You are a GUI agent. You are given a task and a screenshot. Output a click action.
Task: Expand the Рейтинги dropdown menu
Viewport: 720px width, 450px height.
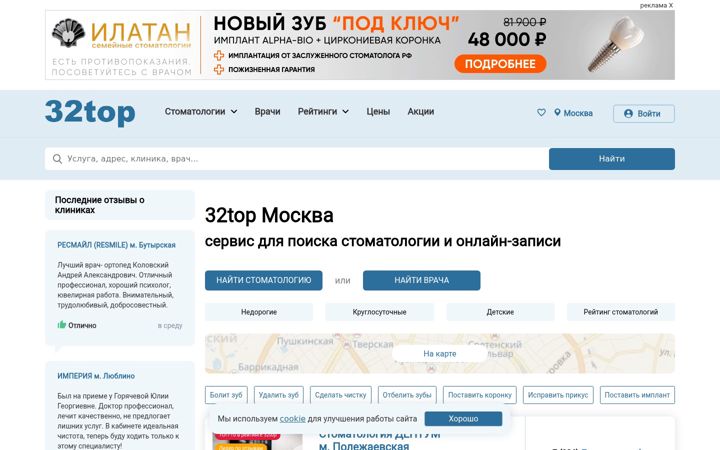pos(323,112)
